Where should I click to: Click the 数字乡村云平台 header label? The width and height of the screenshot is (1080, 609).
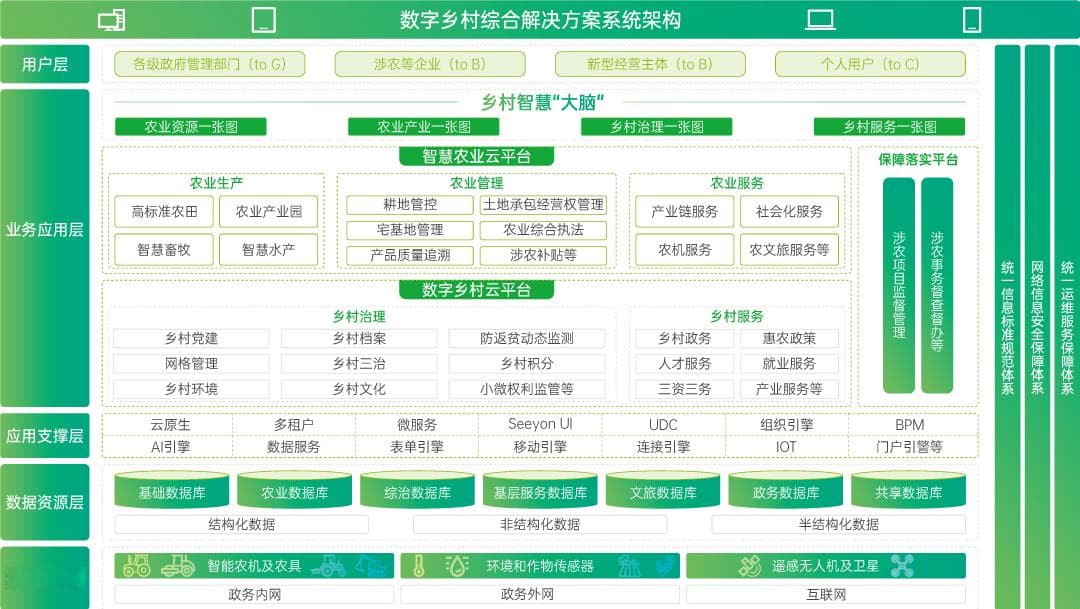click(477, 289)
